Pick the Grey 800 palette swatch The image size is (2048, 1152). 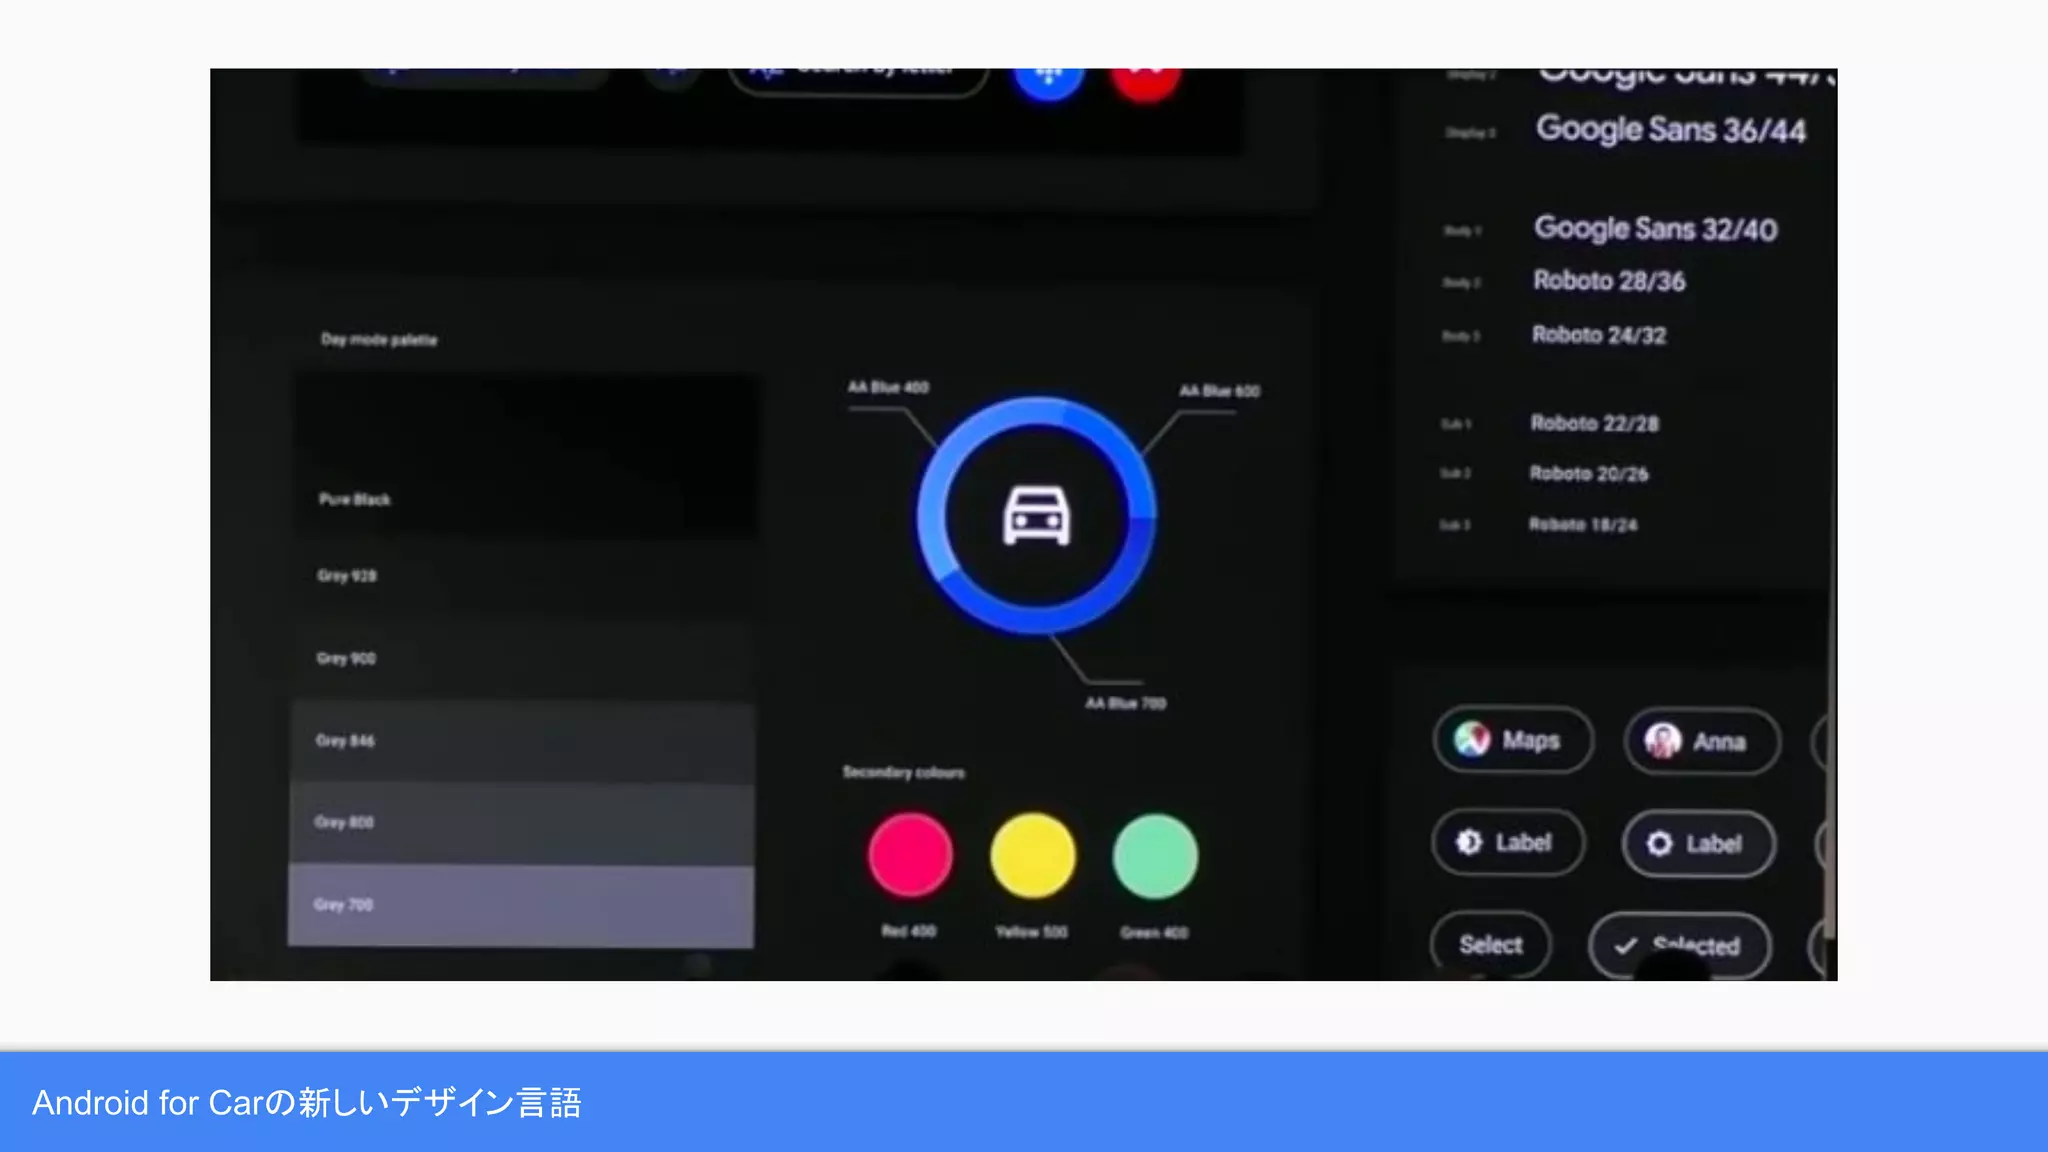521,824
